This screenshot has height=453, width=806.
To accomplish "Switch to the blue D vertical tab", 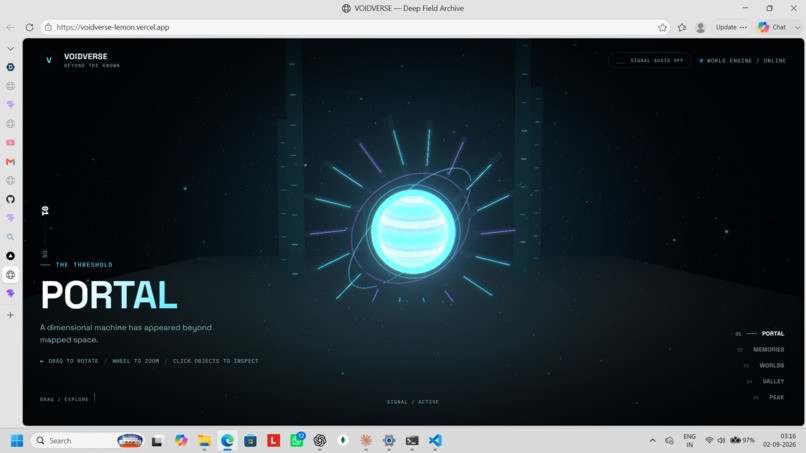I will click(x=10, y=67).
